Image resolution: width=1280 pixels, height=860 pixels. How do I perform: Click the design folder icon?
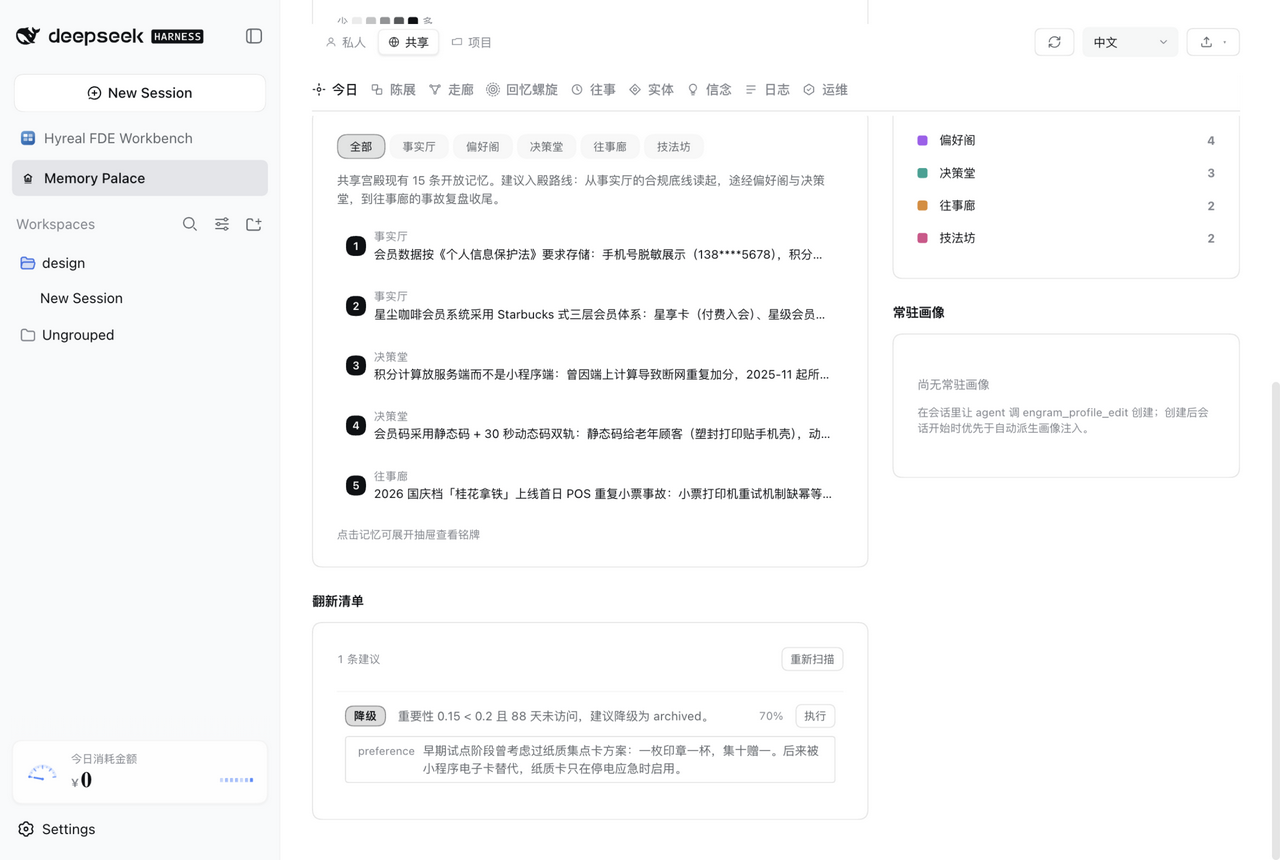coord(28,263)
